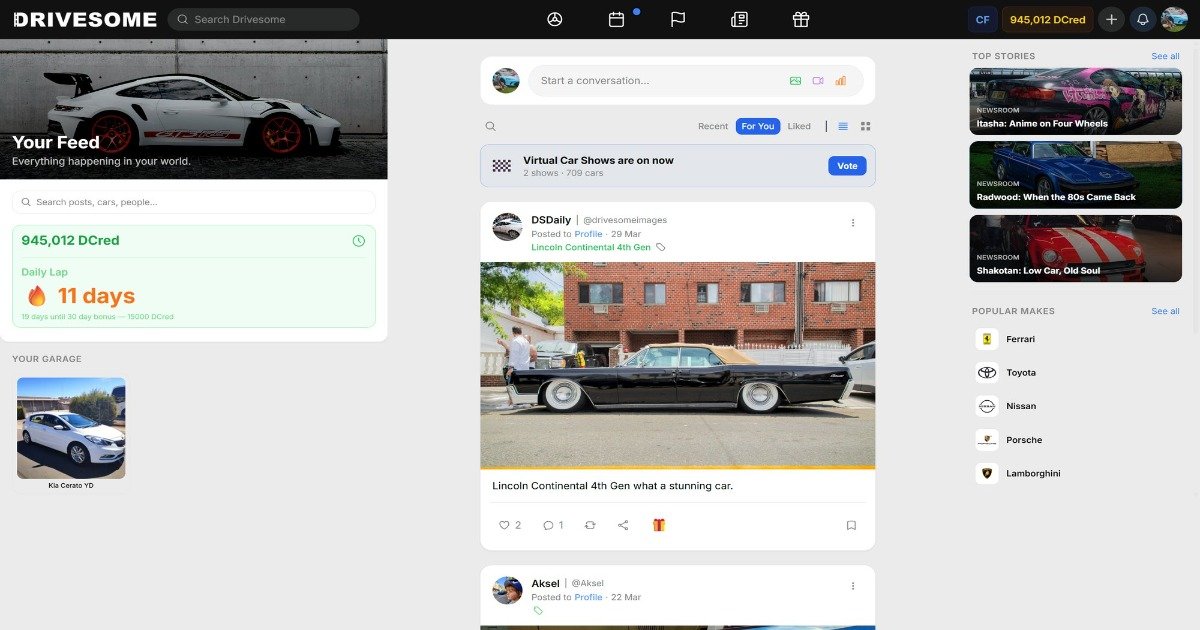Switch to list view layout
The width and height of the screenshot is (1200, 630).
coord(843,126)
